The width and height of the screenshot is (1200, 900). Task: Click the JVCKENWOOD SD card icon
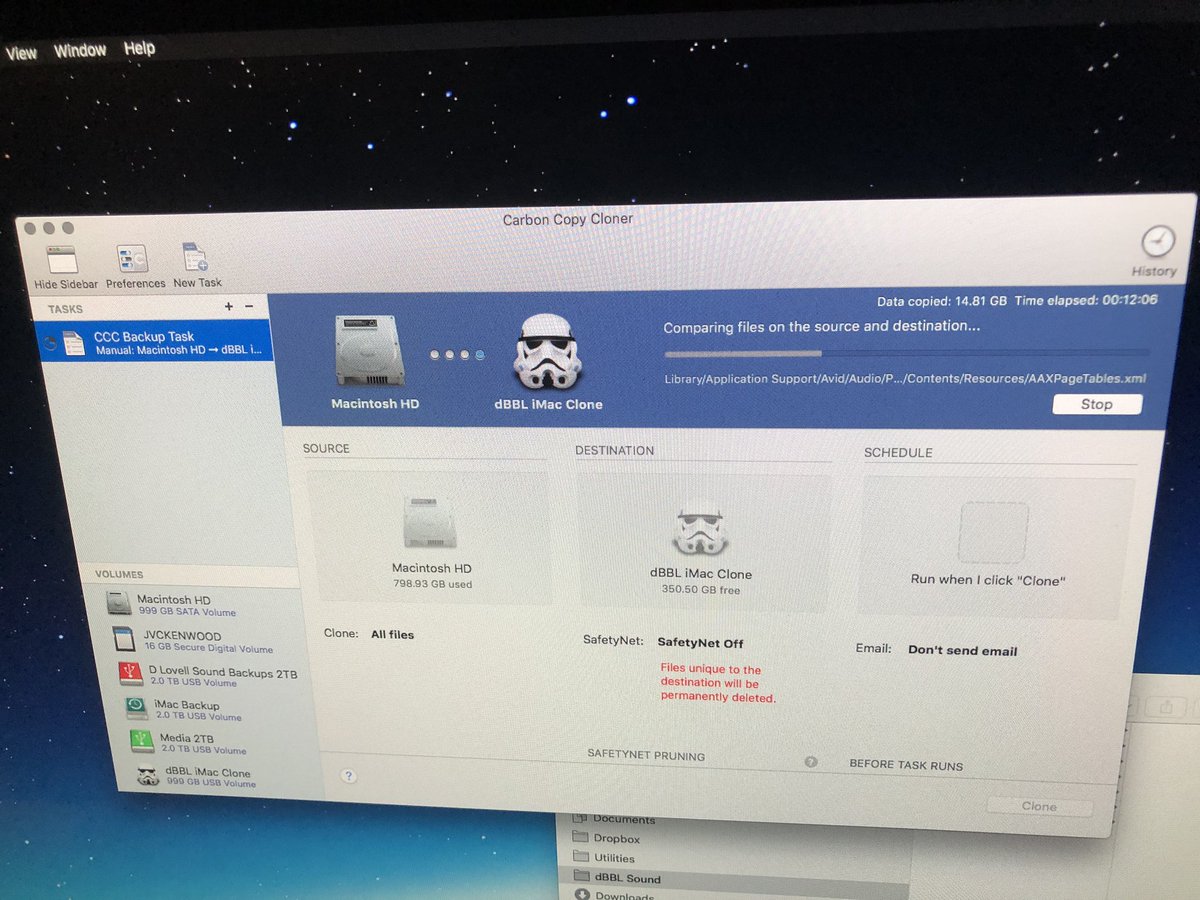pyautogui.click(x=124, y=639)
